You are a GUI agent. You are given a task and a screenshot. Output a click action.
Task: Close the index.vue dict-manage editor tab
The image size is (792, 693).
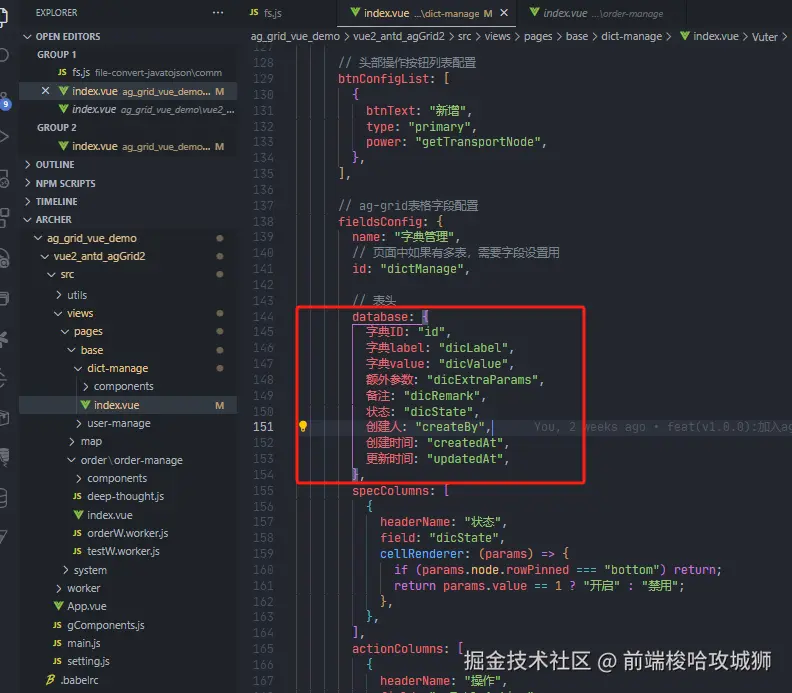pyautogui.click(x=504, y=13)
